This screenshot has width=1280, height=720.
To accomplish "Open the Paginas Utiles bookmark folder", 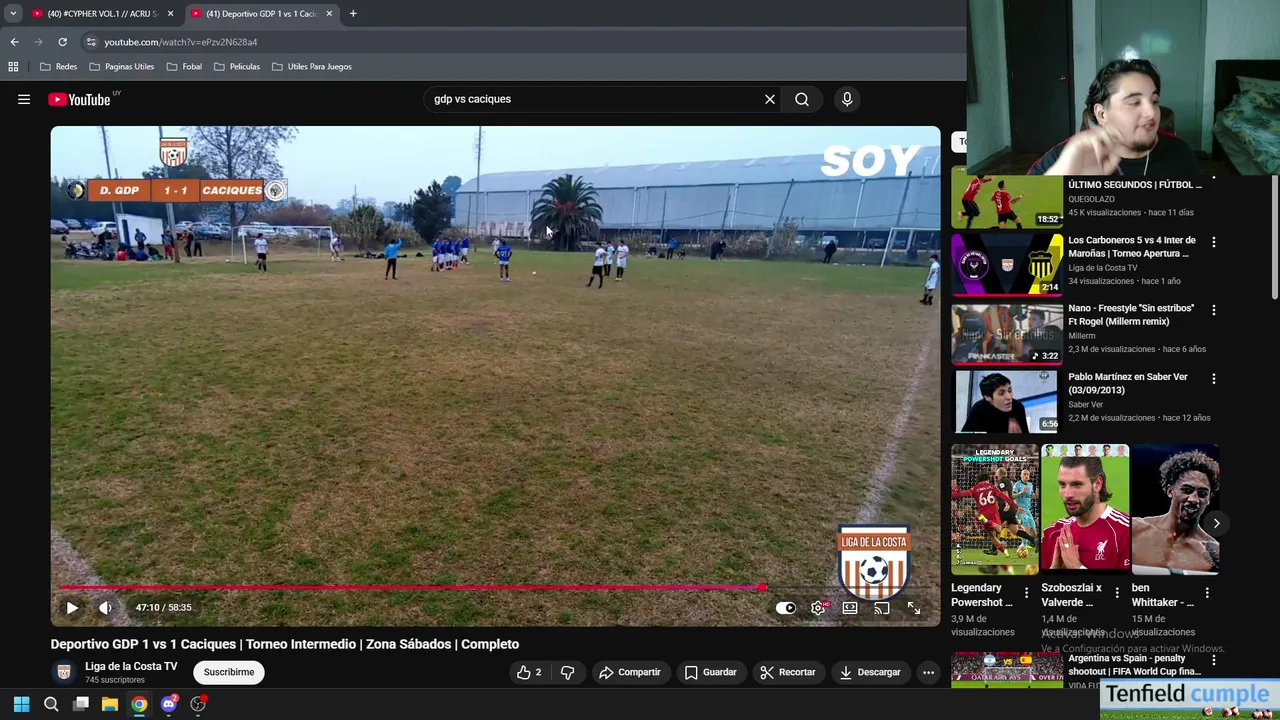I will [121, 66].
